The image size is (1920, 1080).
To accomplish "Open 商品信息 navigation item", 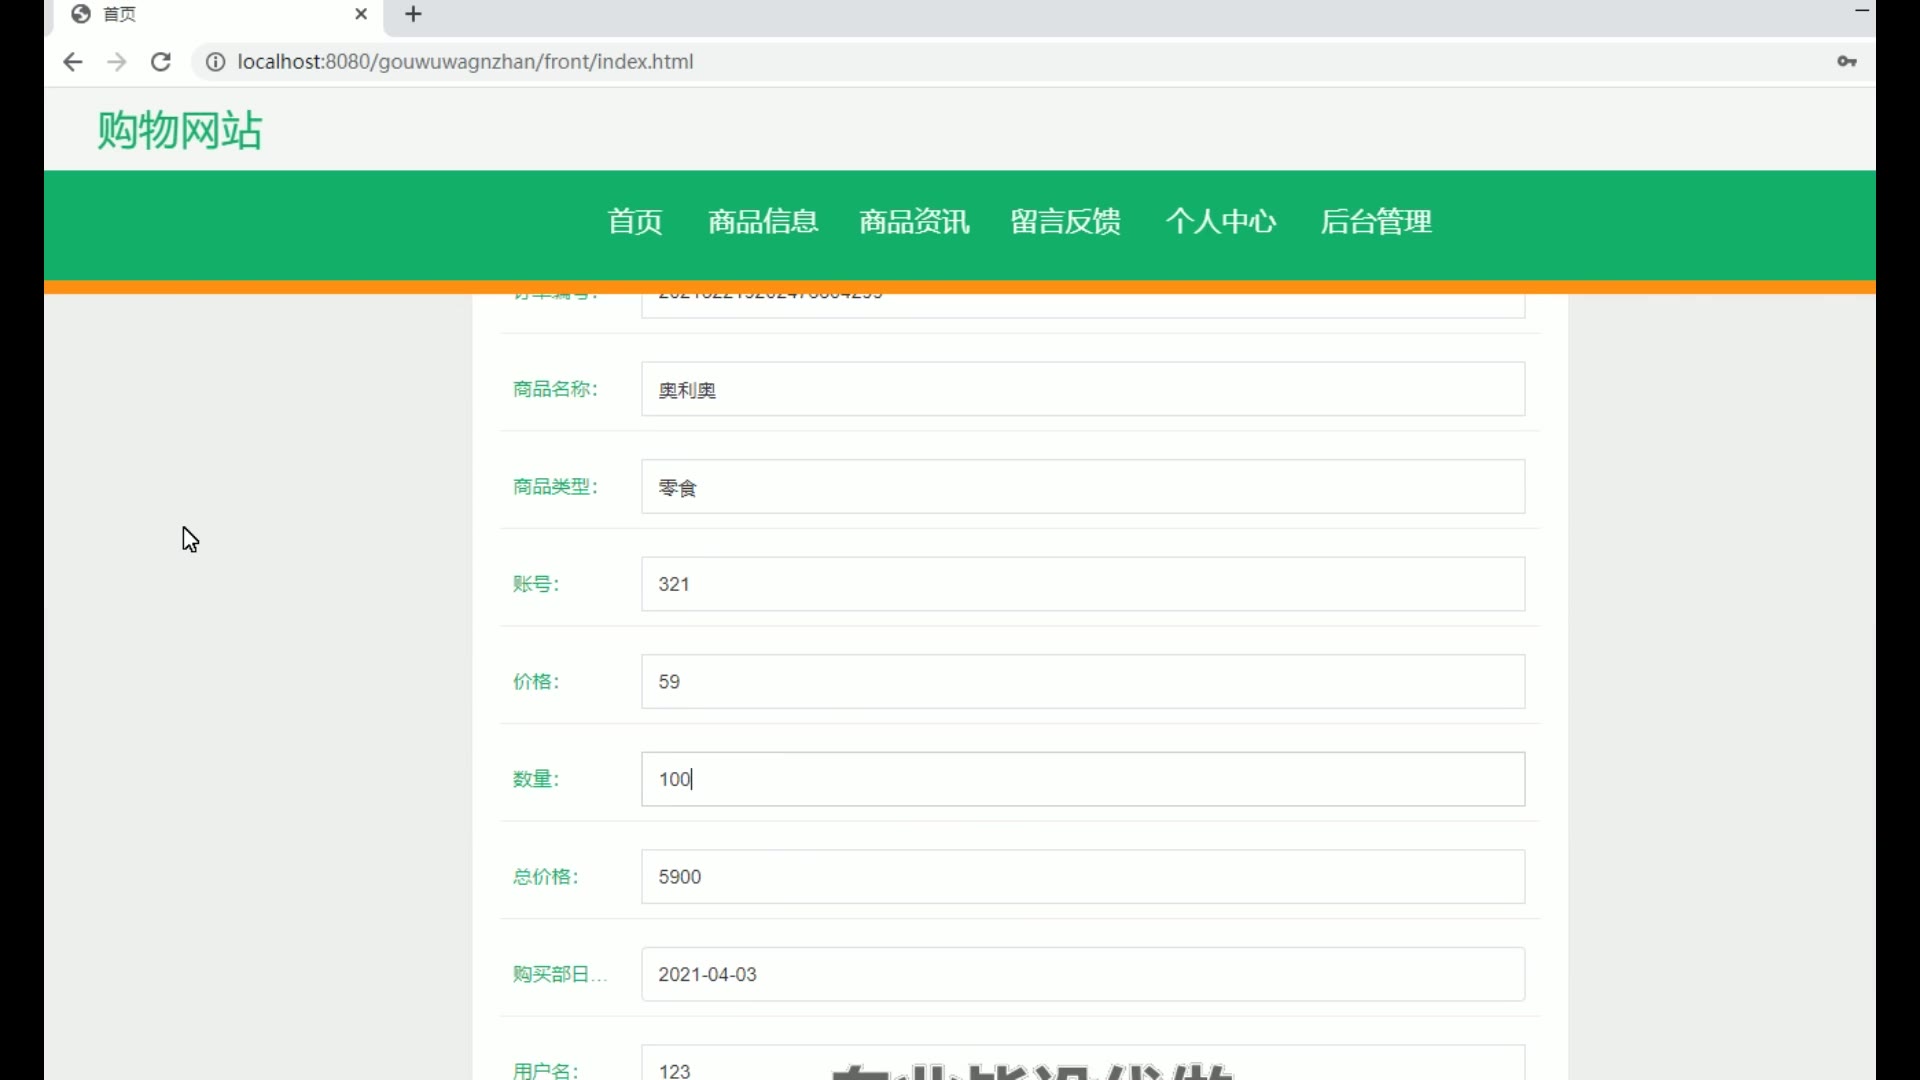I will point(763,222).
